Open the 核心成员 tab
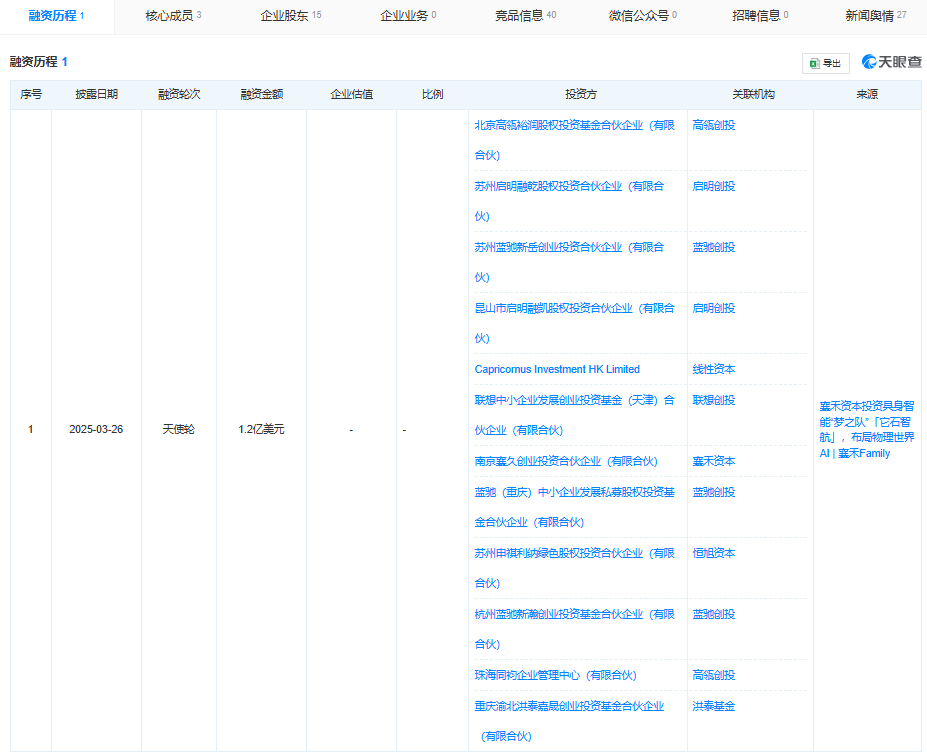 coord(173,16)
